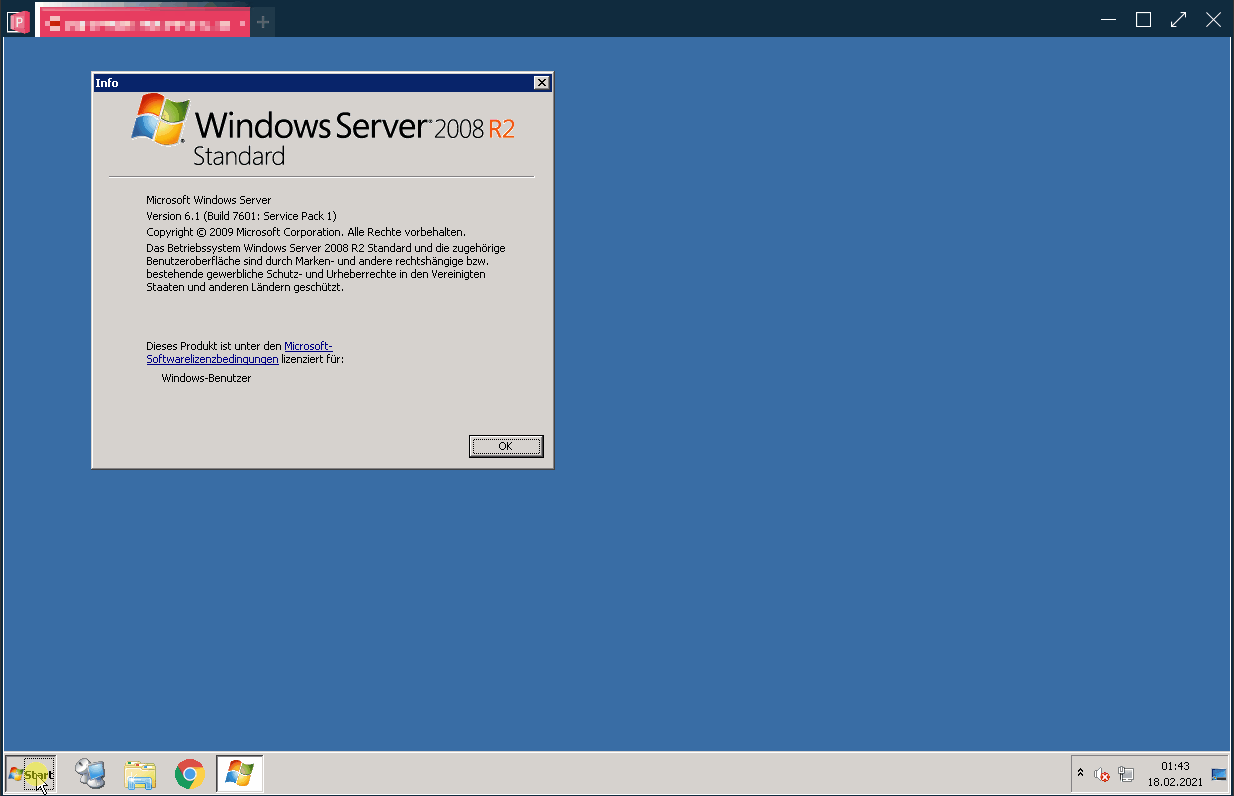Open the muted volume tray icon
Viewport: 1234px width, 796px height.
pos(1102,774)
